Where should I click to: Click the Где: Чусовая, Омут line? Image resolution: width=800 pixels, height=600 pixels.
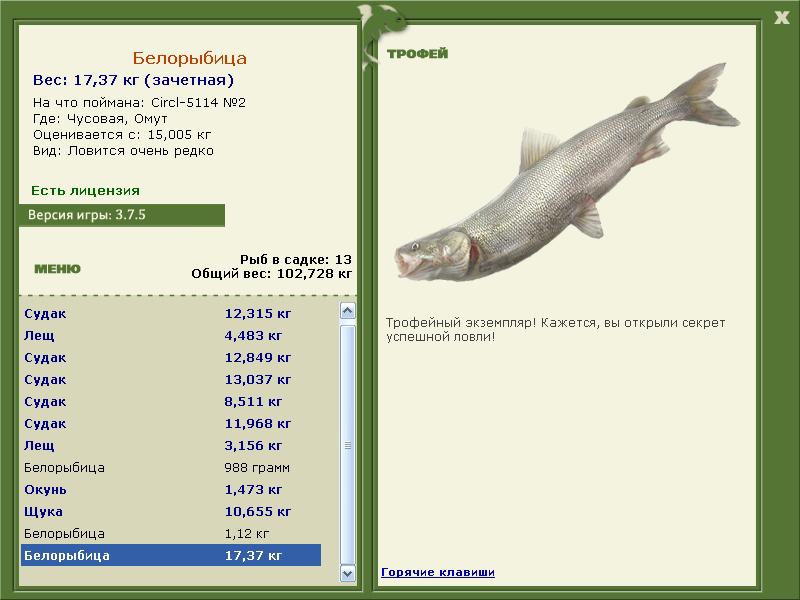coord(100,119)
